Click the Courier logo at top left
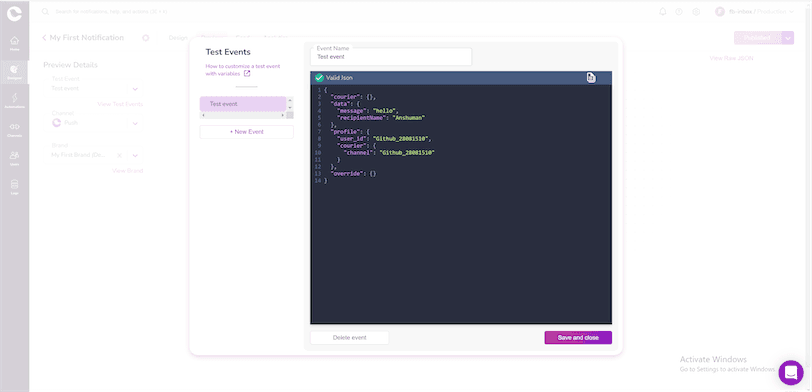This screenshot has height=392, width=812. (14, 13)
